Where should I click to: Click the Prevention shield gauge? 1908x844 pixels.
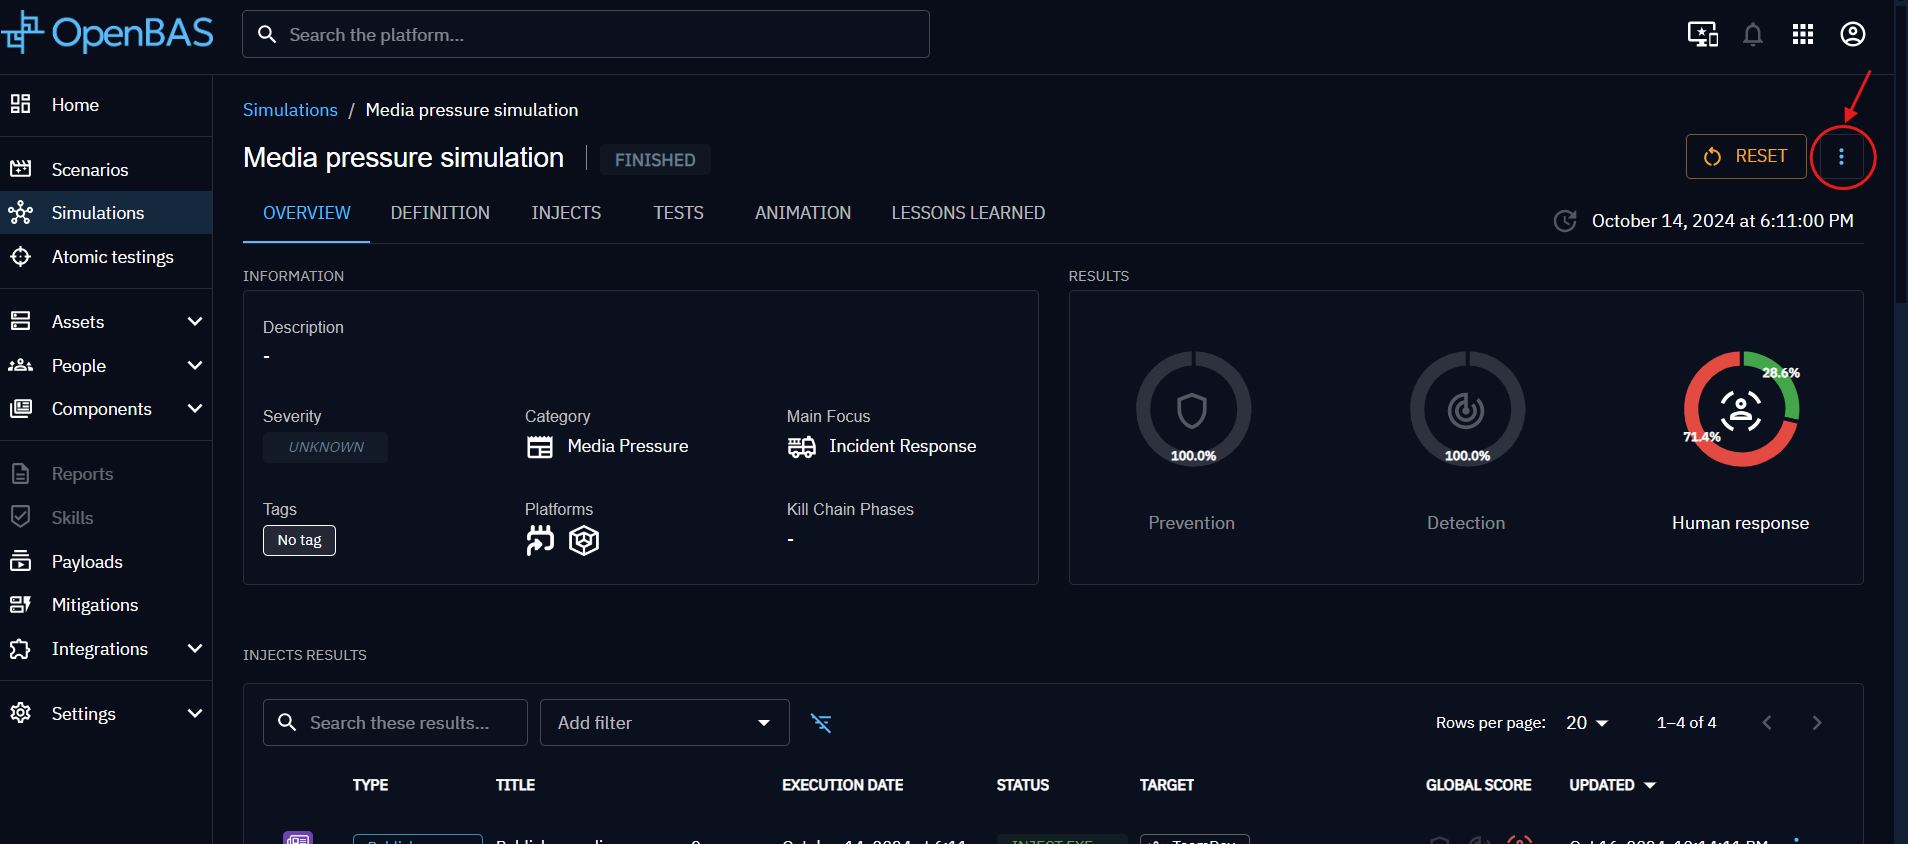tap(1192, 409)
